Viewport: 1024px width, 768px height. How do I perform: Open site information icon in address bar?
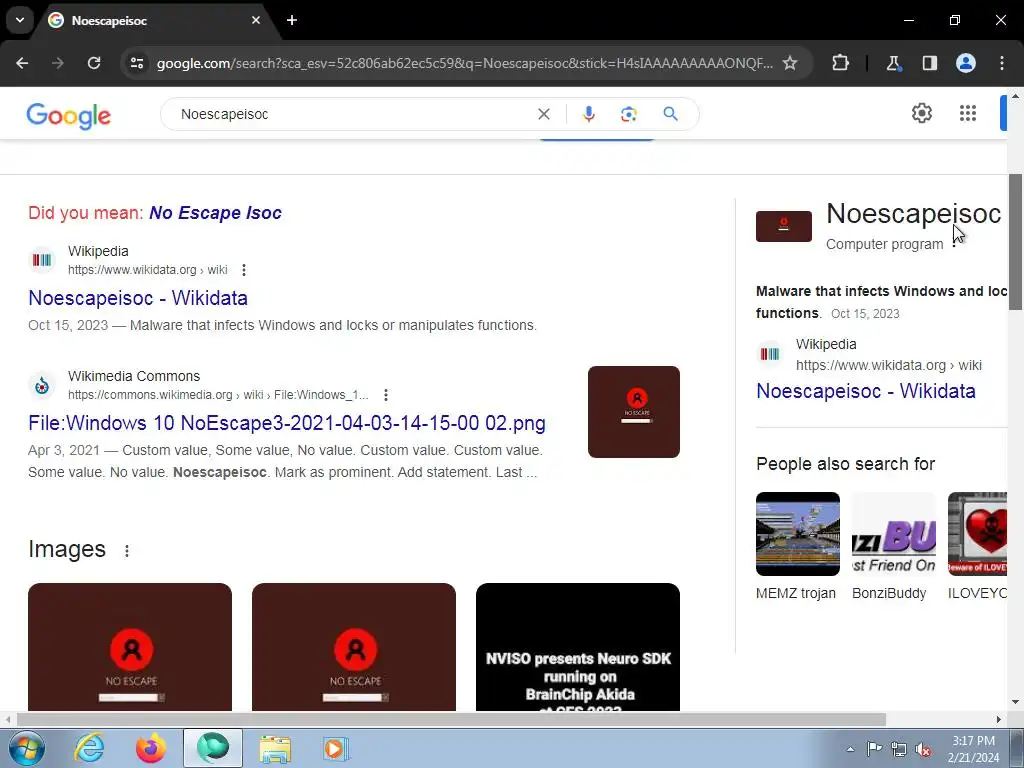(137, 63)
